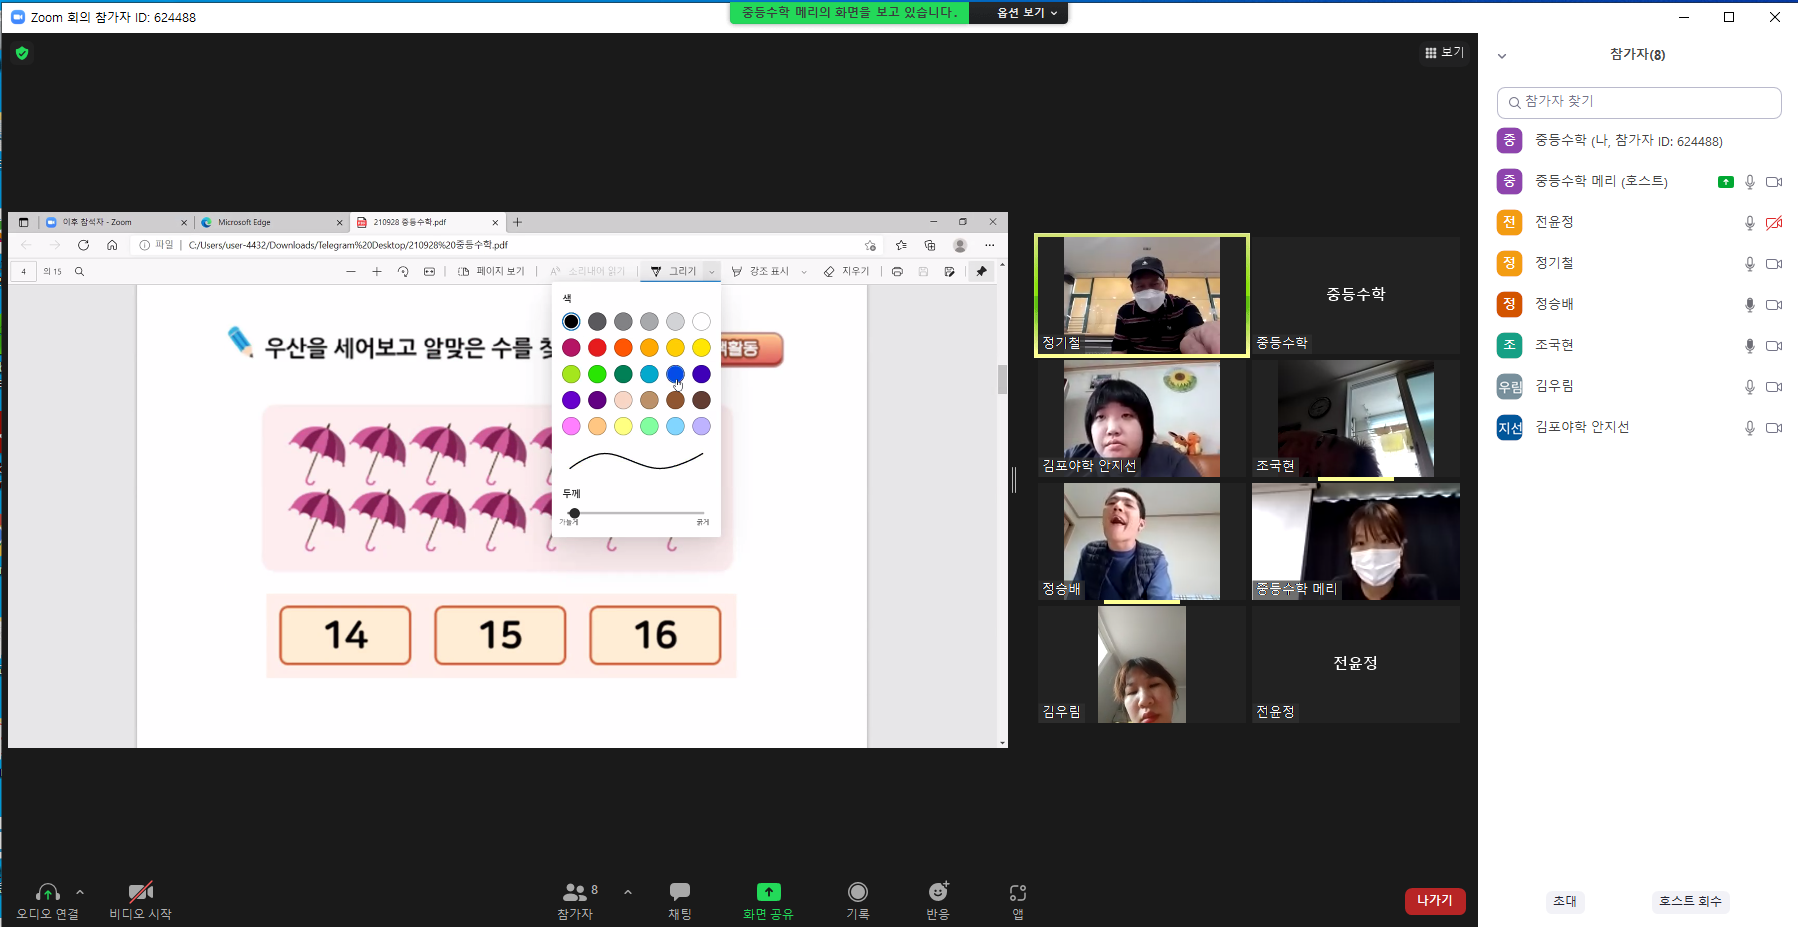The height and width of the screenshot is (927, 1798).
Task: Toggle 정기철's microphone icon in participant list
Action: point(1750,264)
